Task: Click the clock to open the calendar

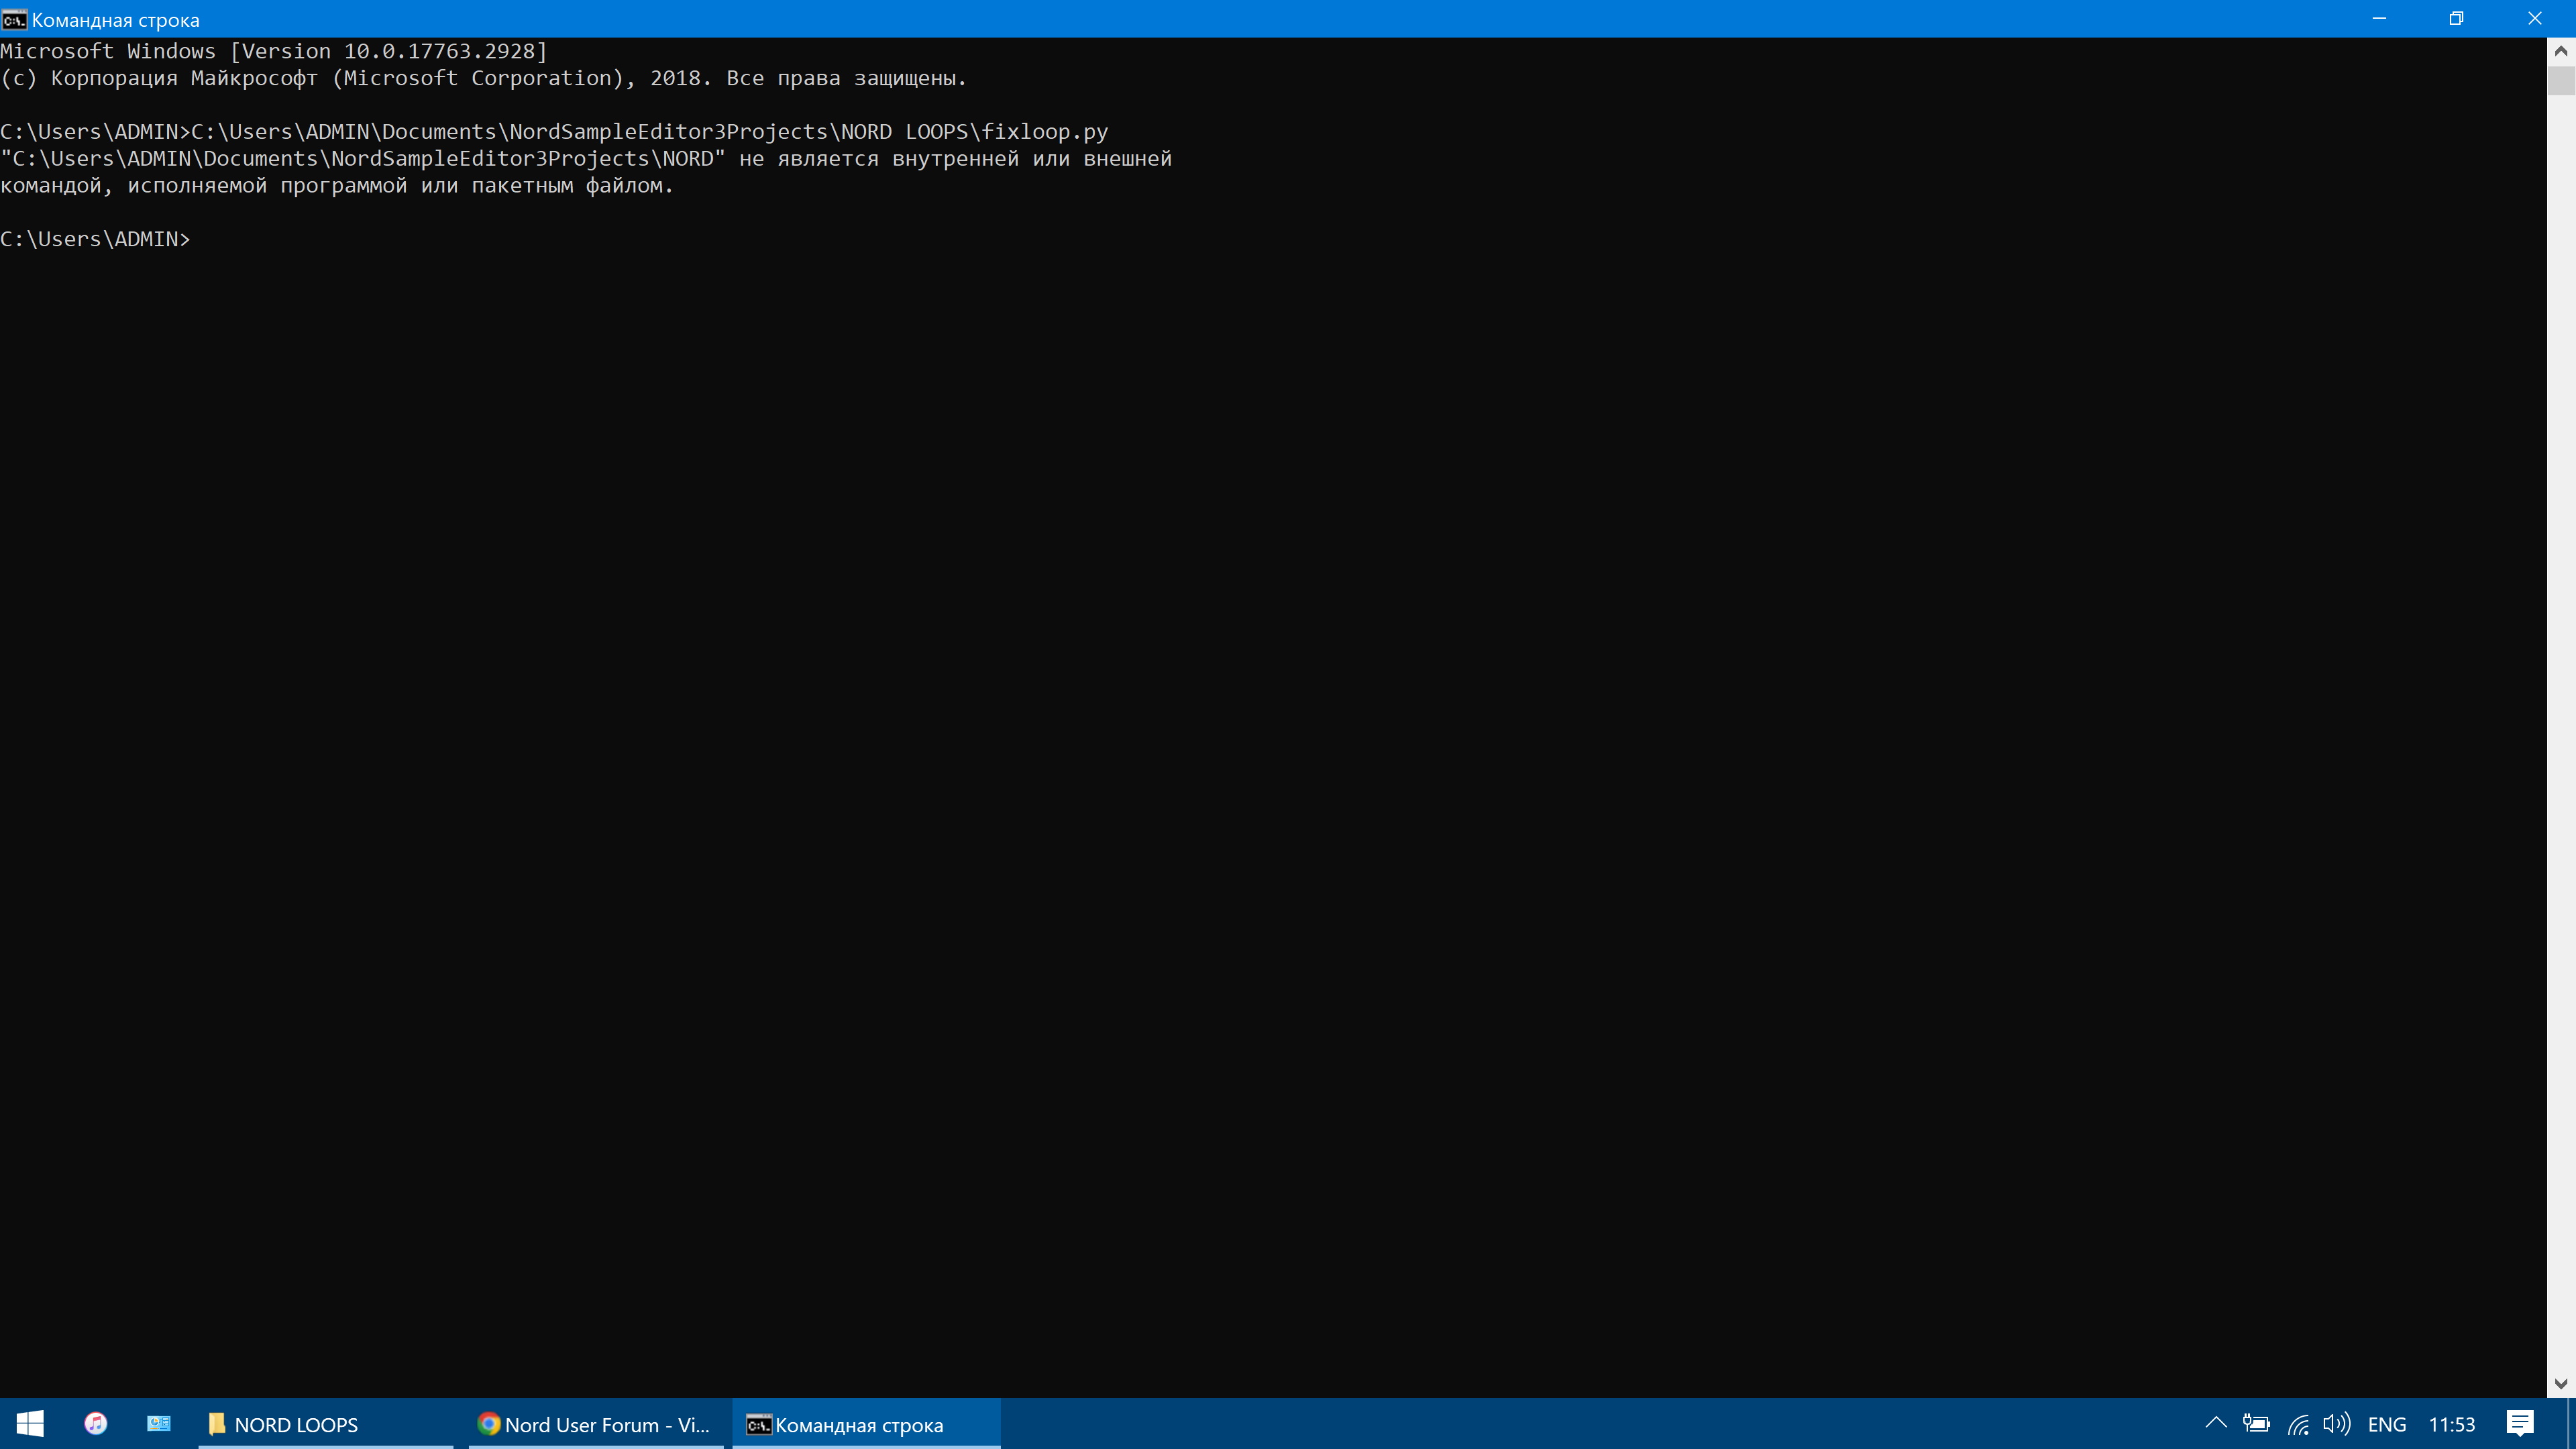Action: coord(2453,1424)
